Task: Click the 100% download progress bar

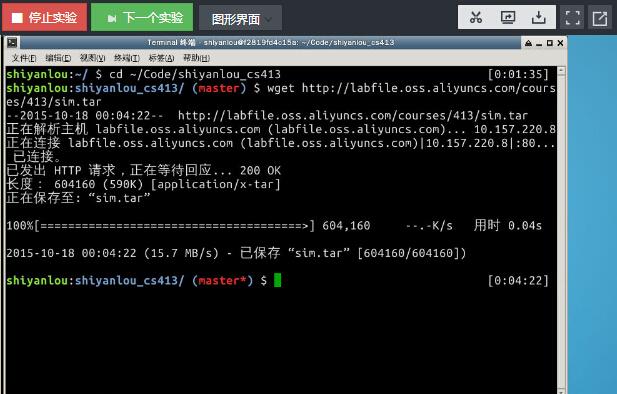Action: (x=175, y=226)
